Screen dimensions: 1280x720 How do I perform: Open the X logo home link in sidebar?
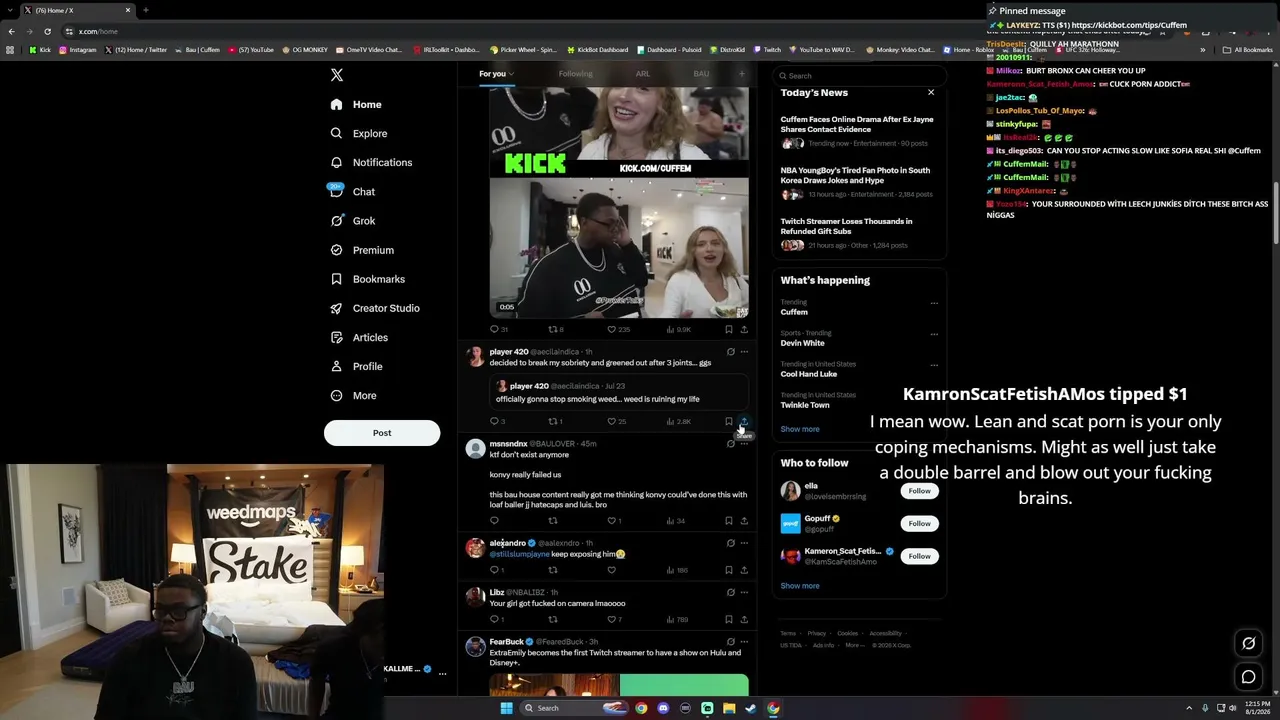(337, 75)
